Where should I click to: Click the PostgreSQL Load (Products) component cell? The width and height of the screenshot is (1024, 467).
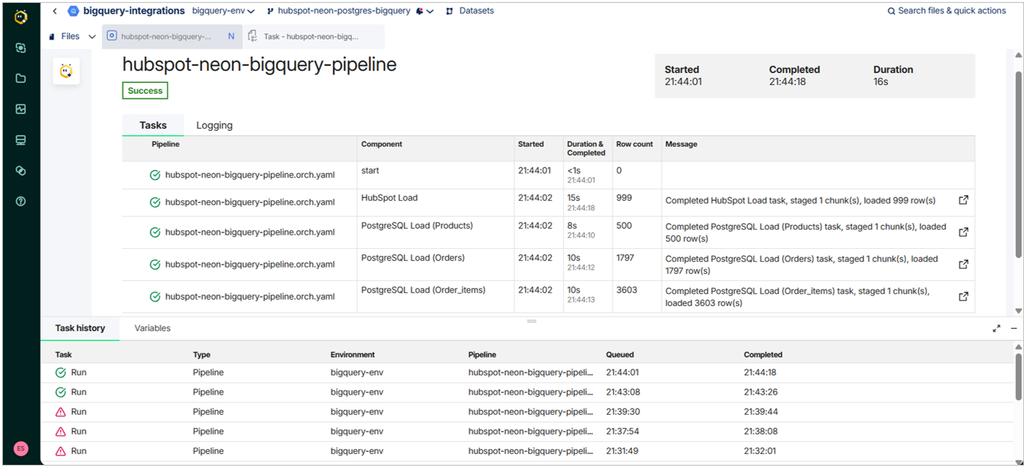(x=436, y=232)
